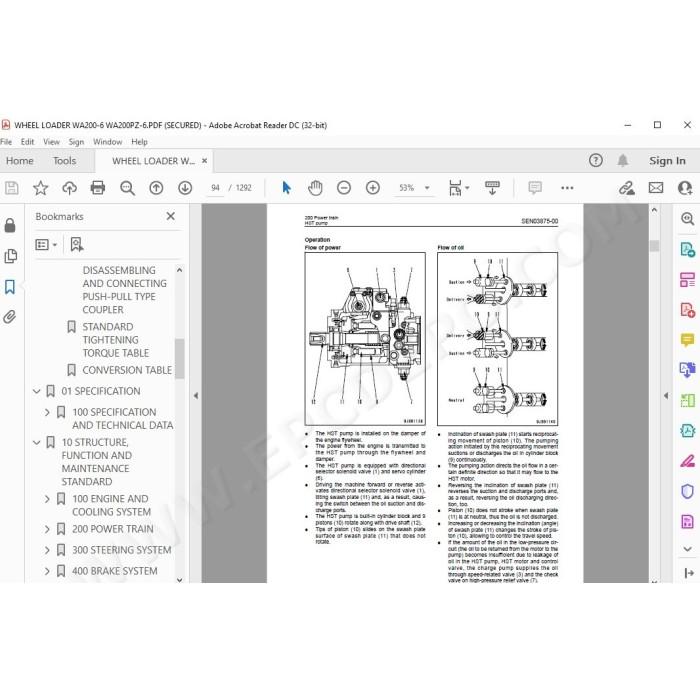The image size is (700, 700).
Task: Select the Hand pan tool
Action: 315,188
